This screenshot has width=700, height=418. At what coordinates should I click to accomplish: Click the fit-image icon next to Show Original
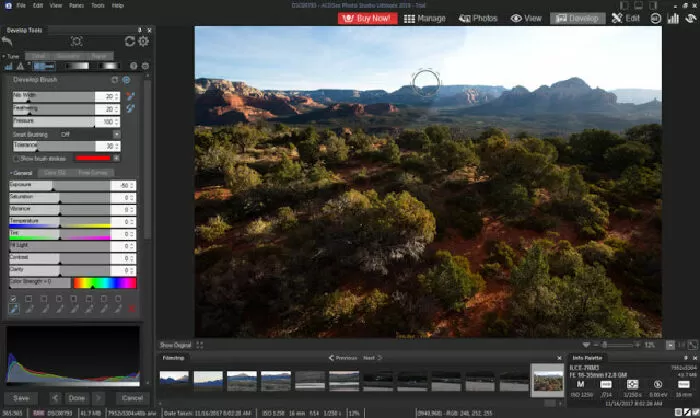click(200, 345)
